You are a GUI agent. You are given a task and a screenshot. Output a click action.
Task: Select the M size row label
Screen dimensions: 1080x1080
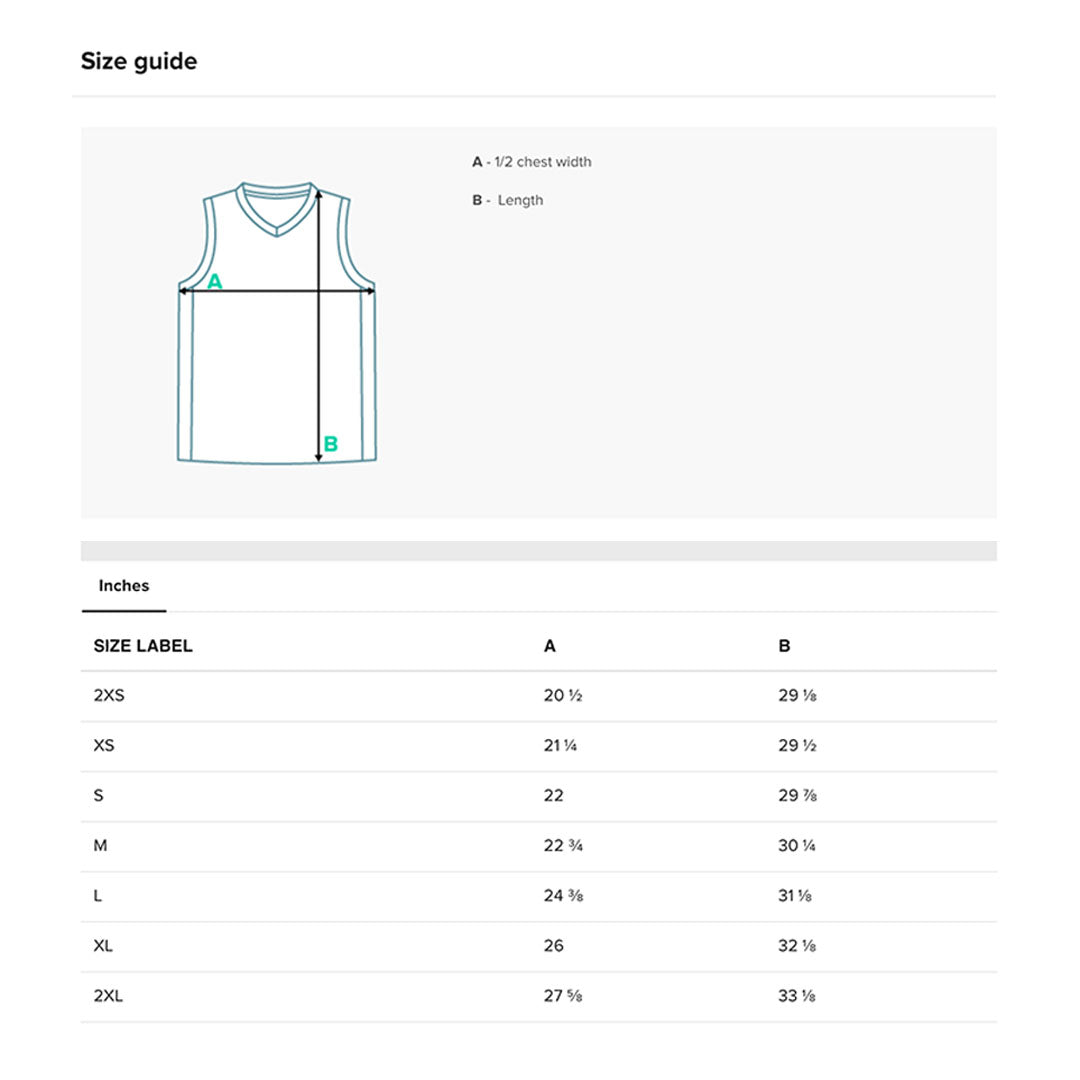click(x=100, y=846)
